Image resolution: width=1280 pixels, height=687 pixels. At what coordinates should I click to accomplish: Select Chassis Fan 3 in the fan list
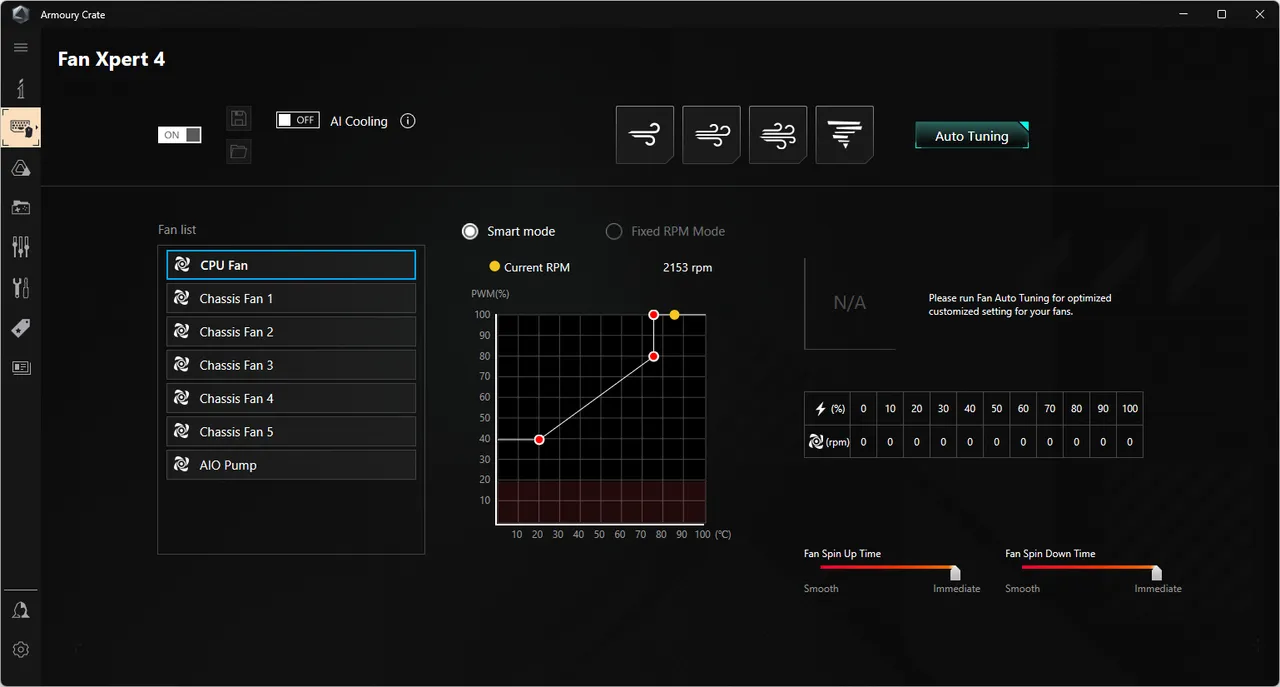(x=291, y=365)
